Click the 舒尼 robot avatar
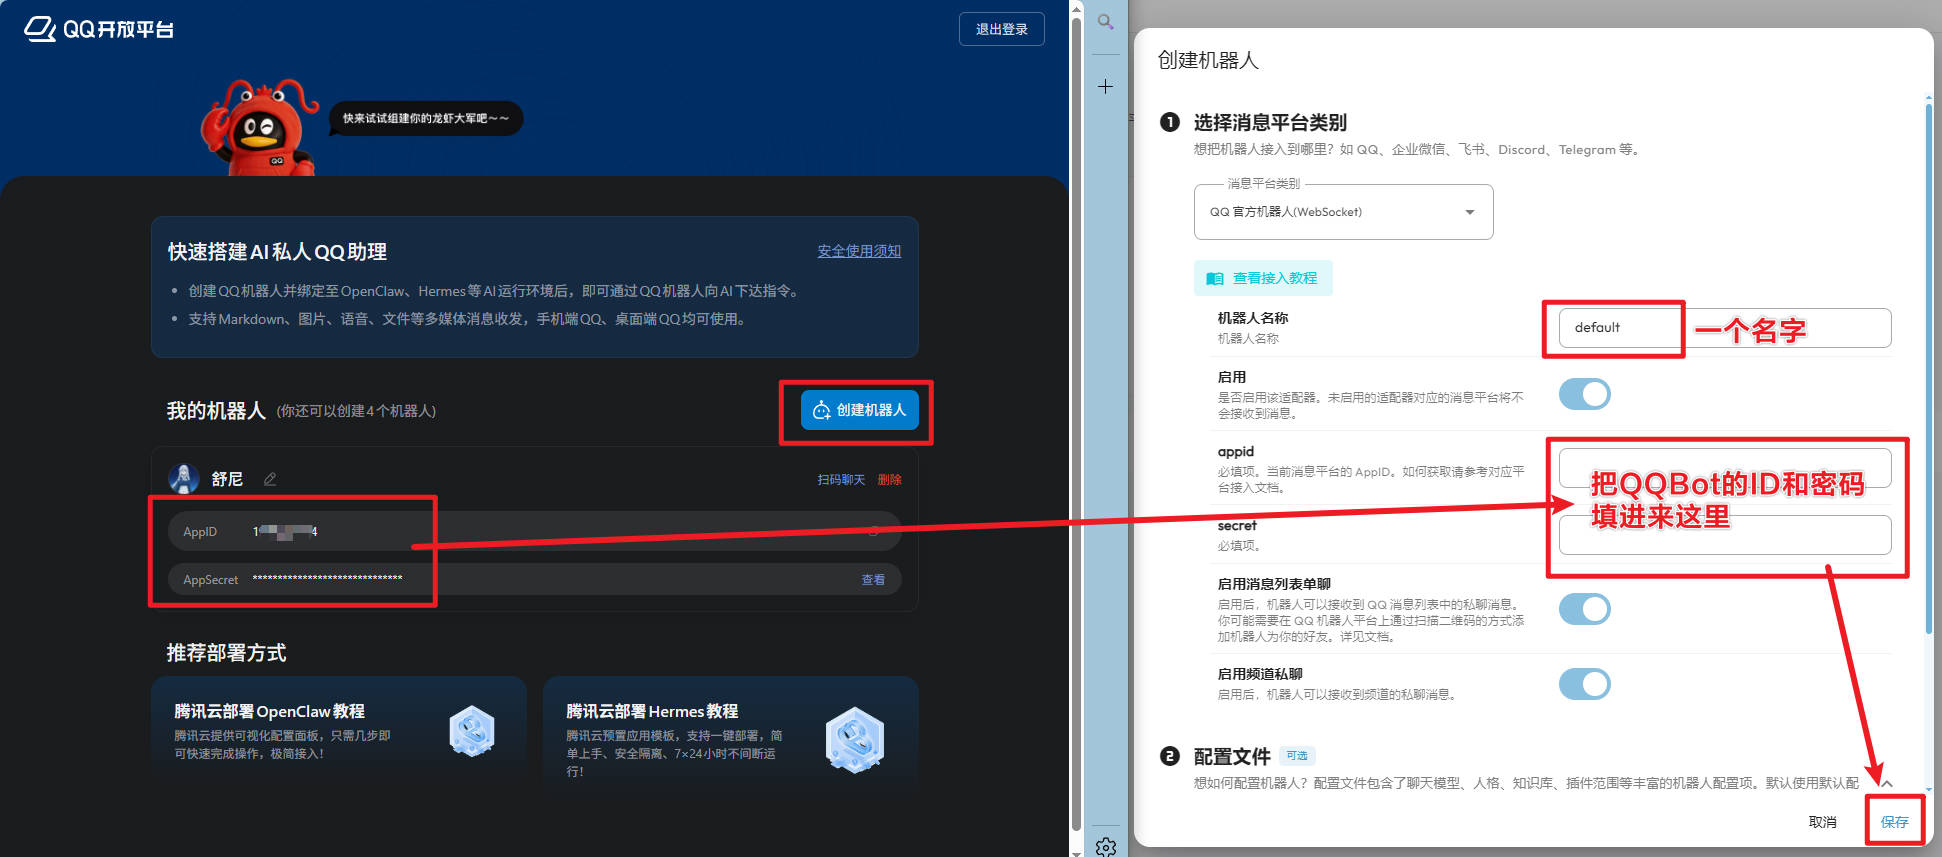1942x857 pixels. coord(184,479)
